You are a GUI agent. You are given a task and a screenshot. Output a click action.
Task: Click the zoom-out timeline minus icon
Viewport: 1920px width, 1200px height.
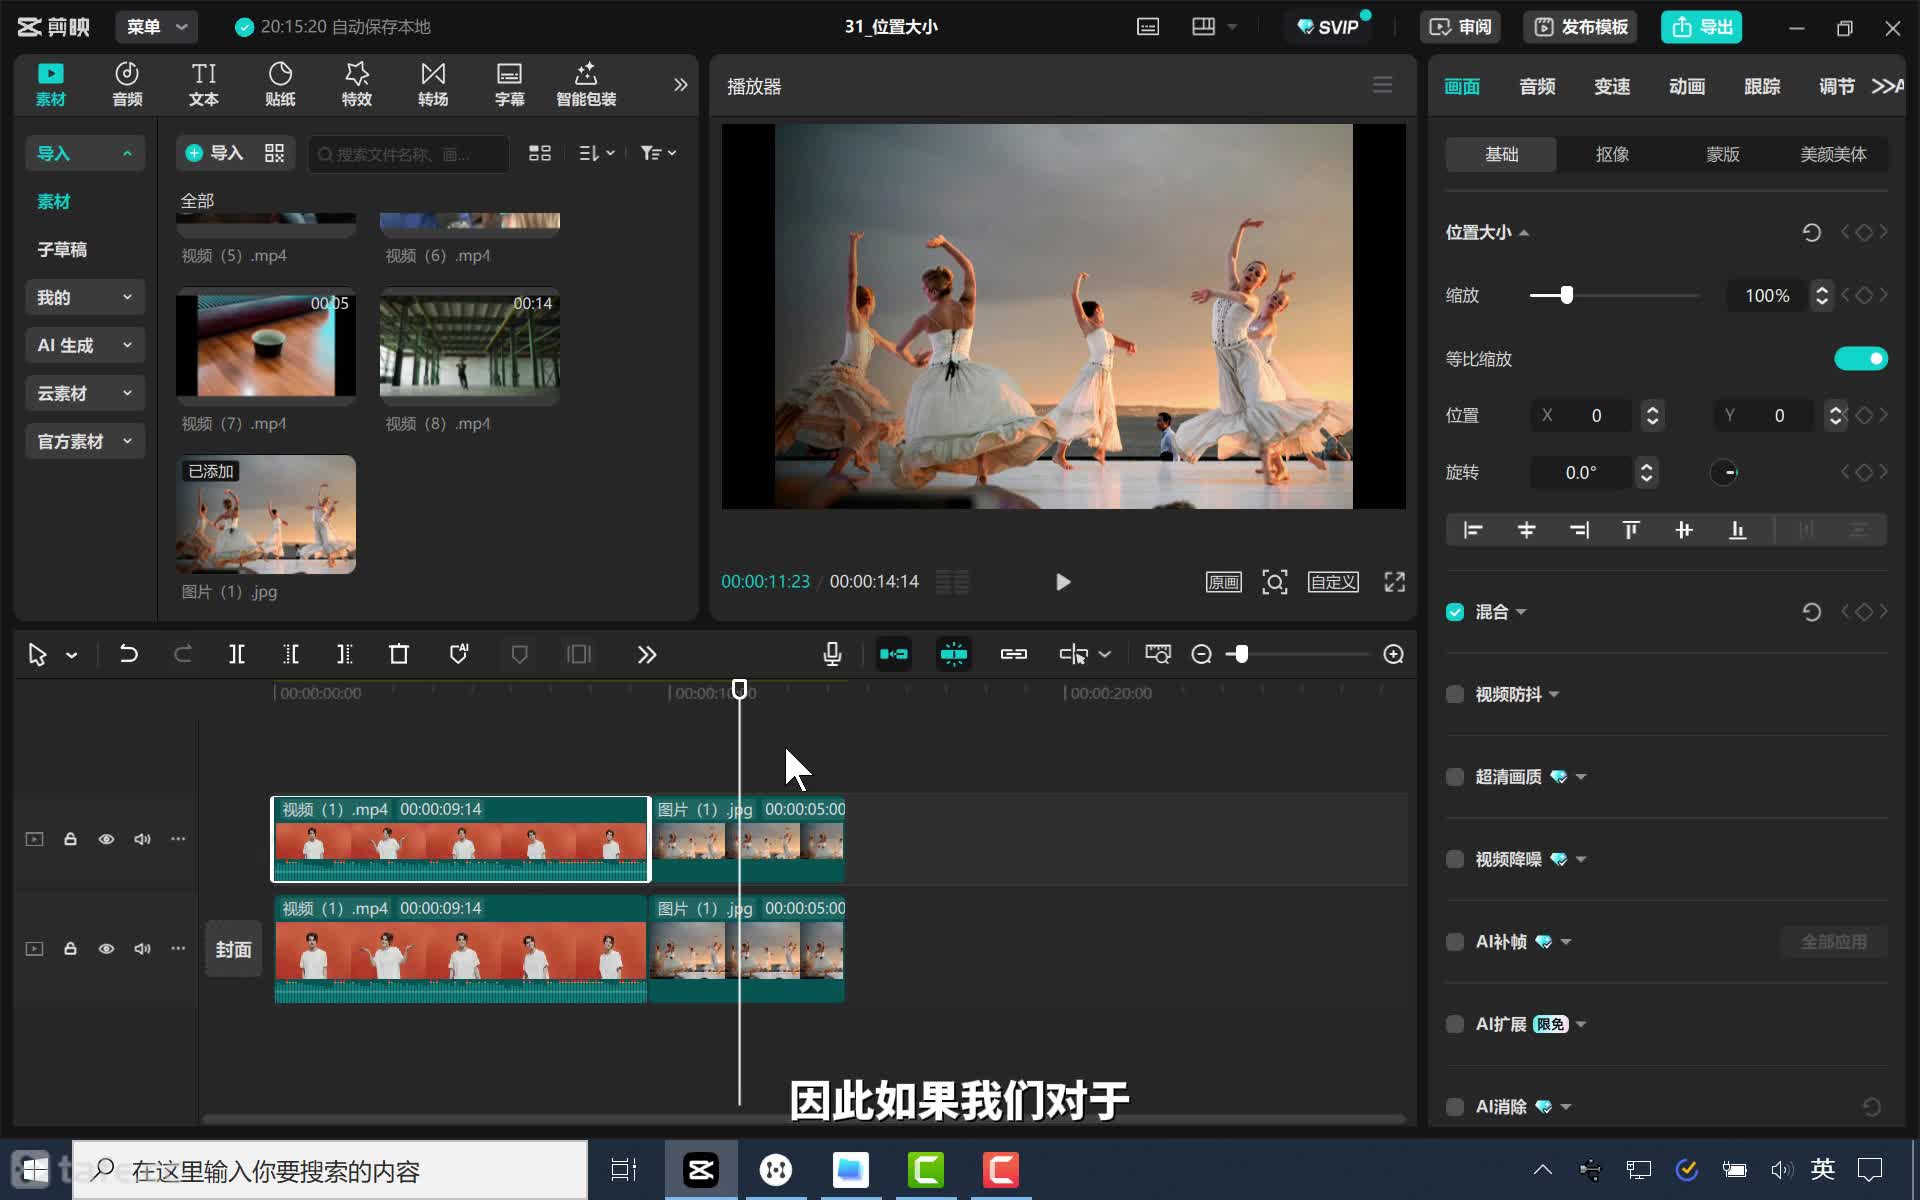tap(1202, 654)
